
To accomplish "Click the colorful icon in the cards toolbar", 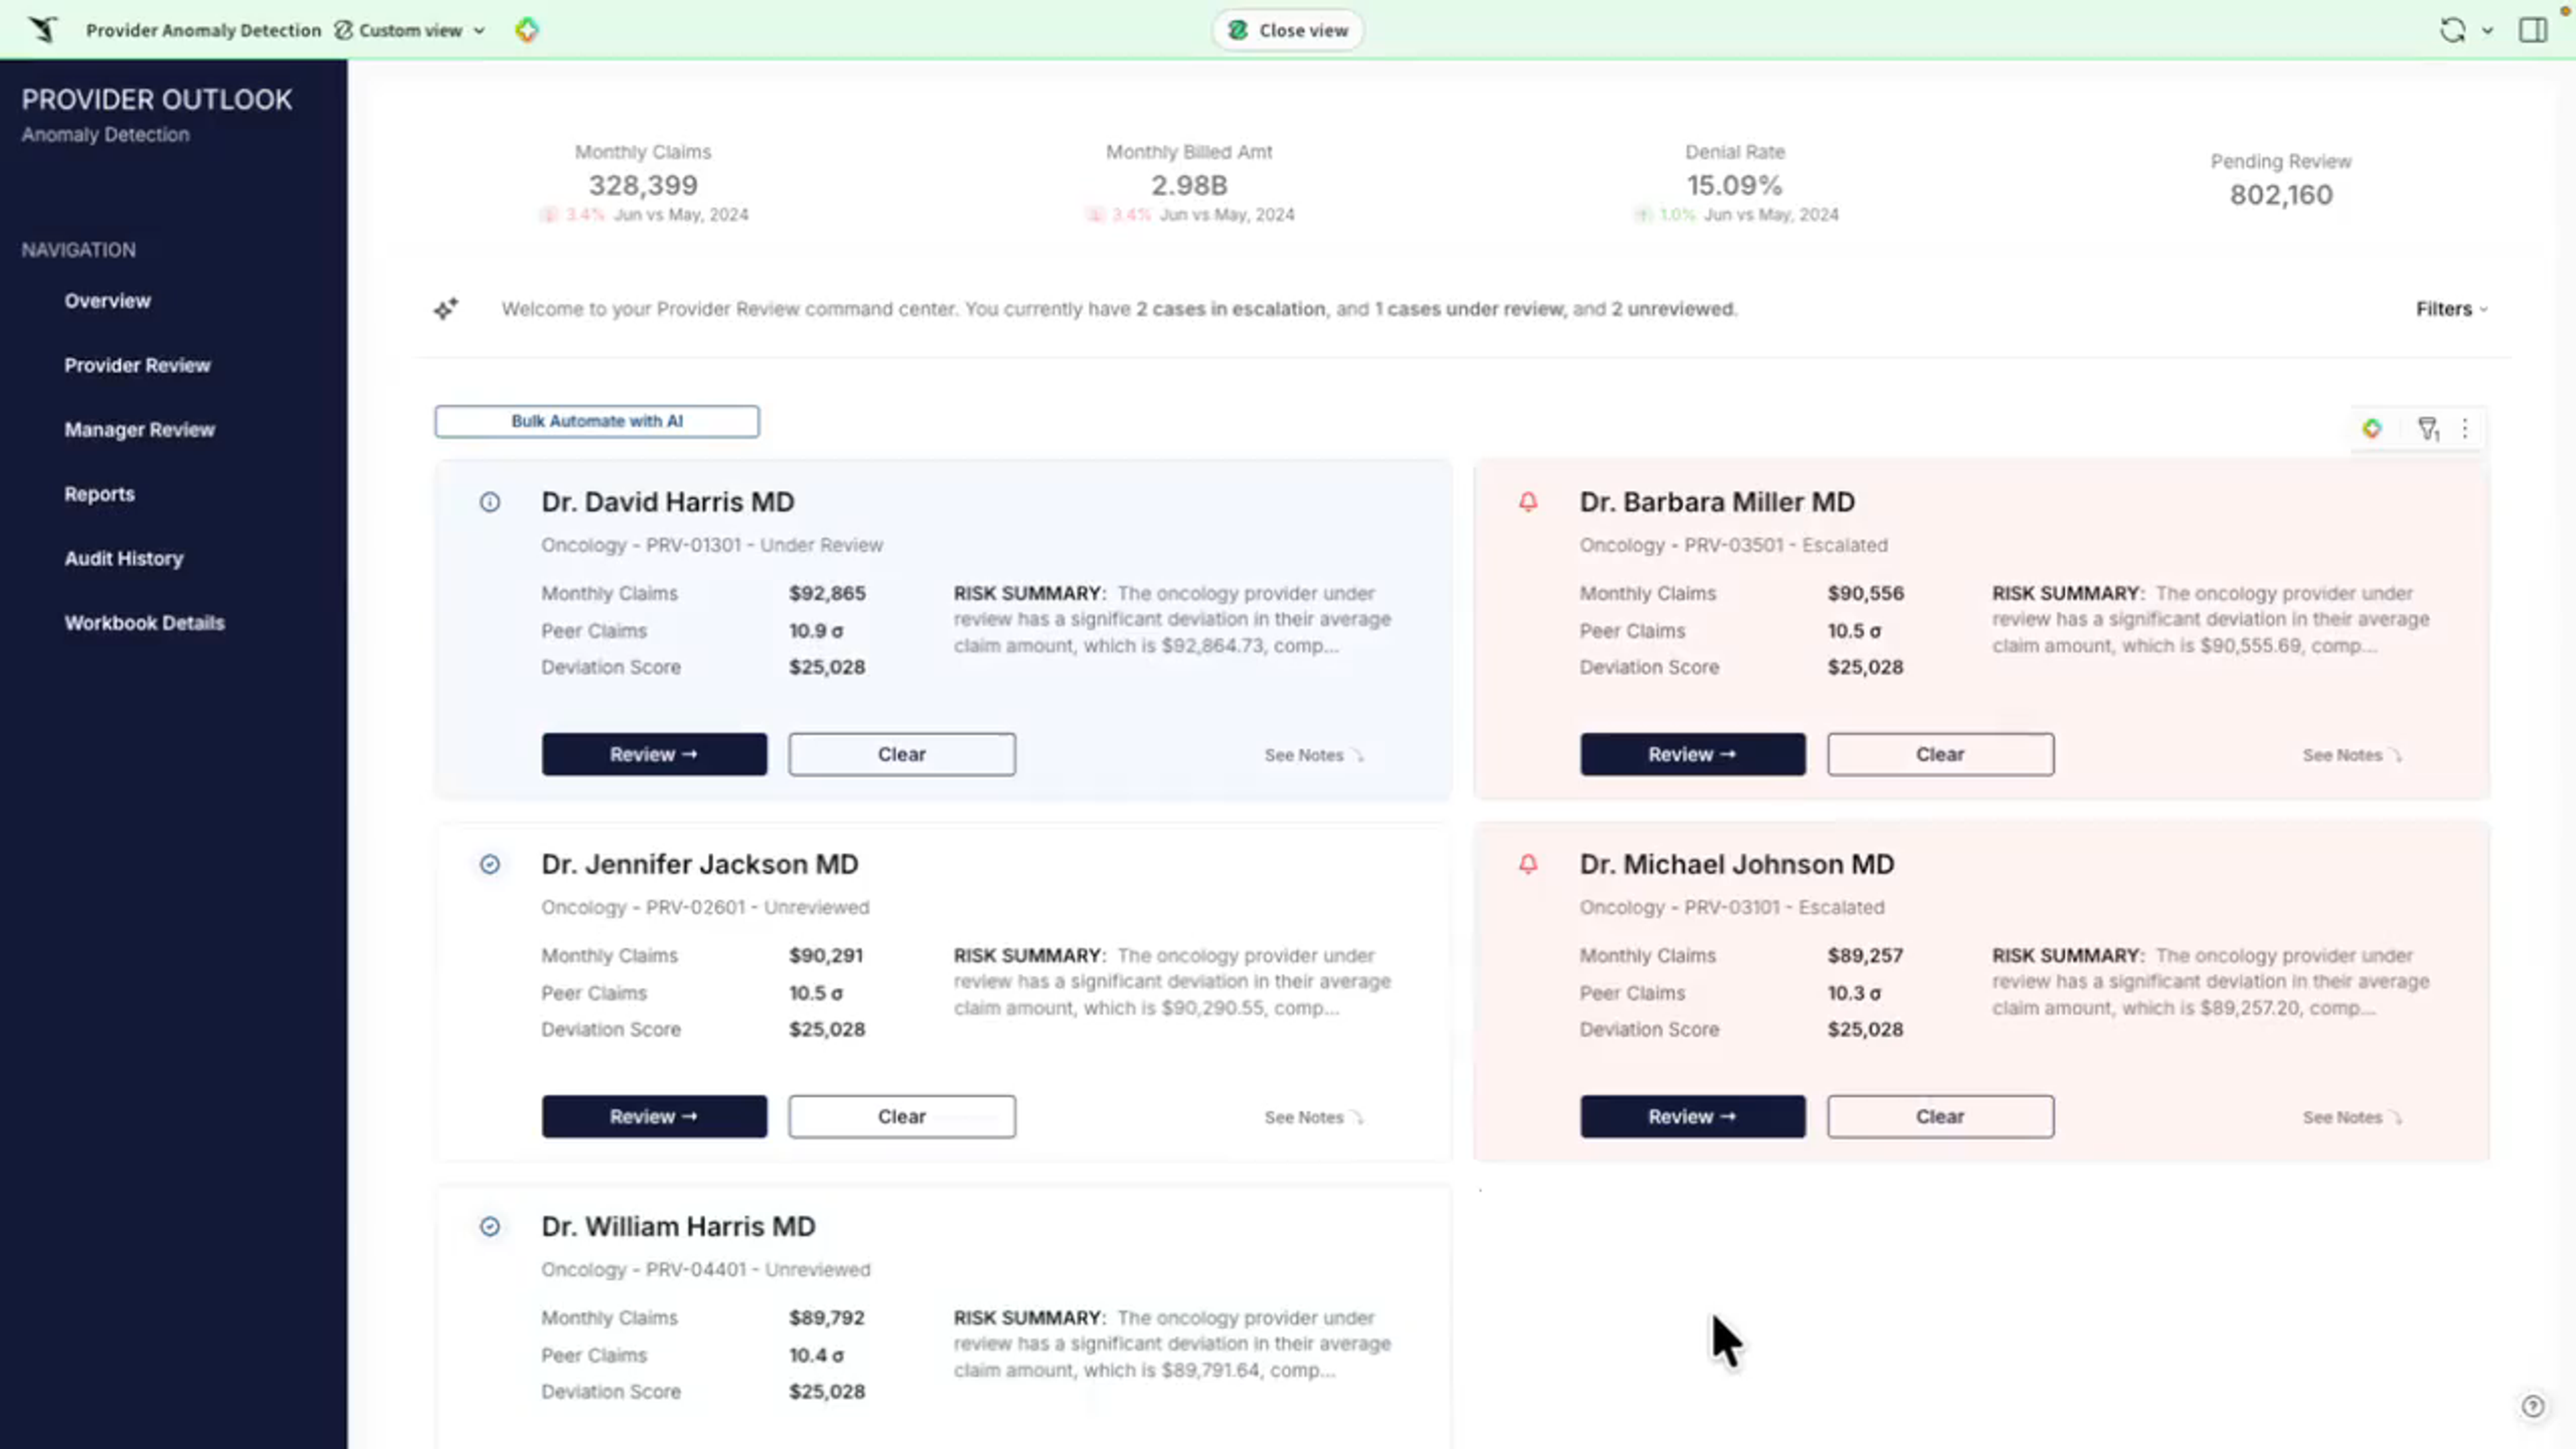I will tap(2372, 429).
